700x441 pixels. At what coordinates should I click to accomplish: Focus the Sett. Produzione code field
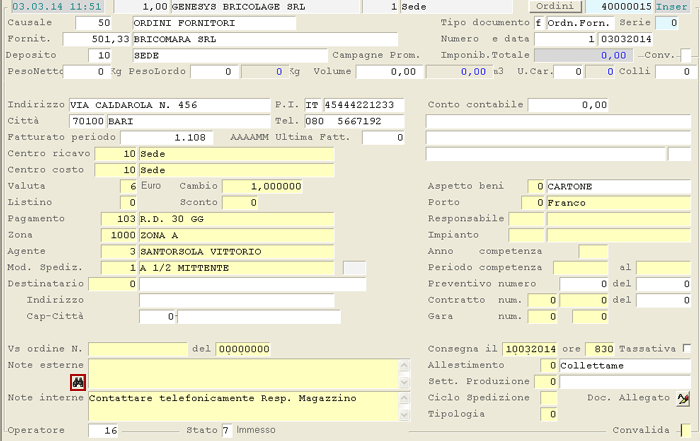[x=546, y=382]
